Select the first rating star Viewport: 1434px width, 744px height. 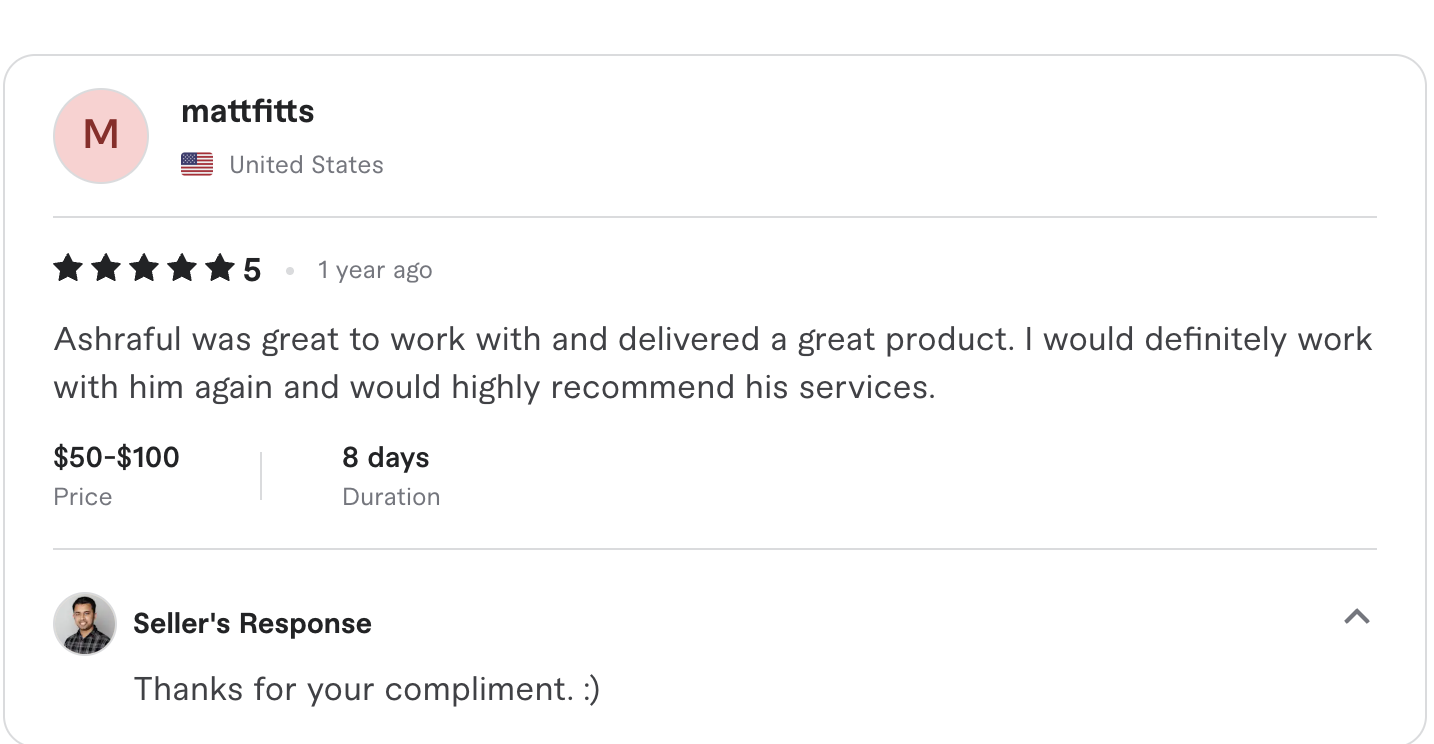pyautogui.click(x=67, y=268)
